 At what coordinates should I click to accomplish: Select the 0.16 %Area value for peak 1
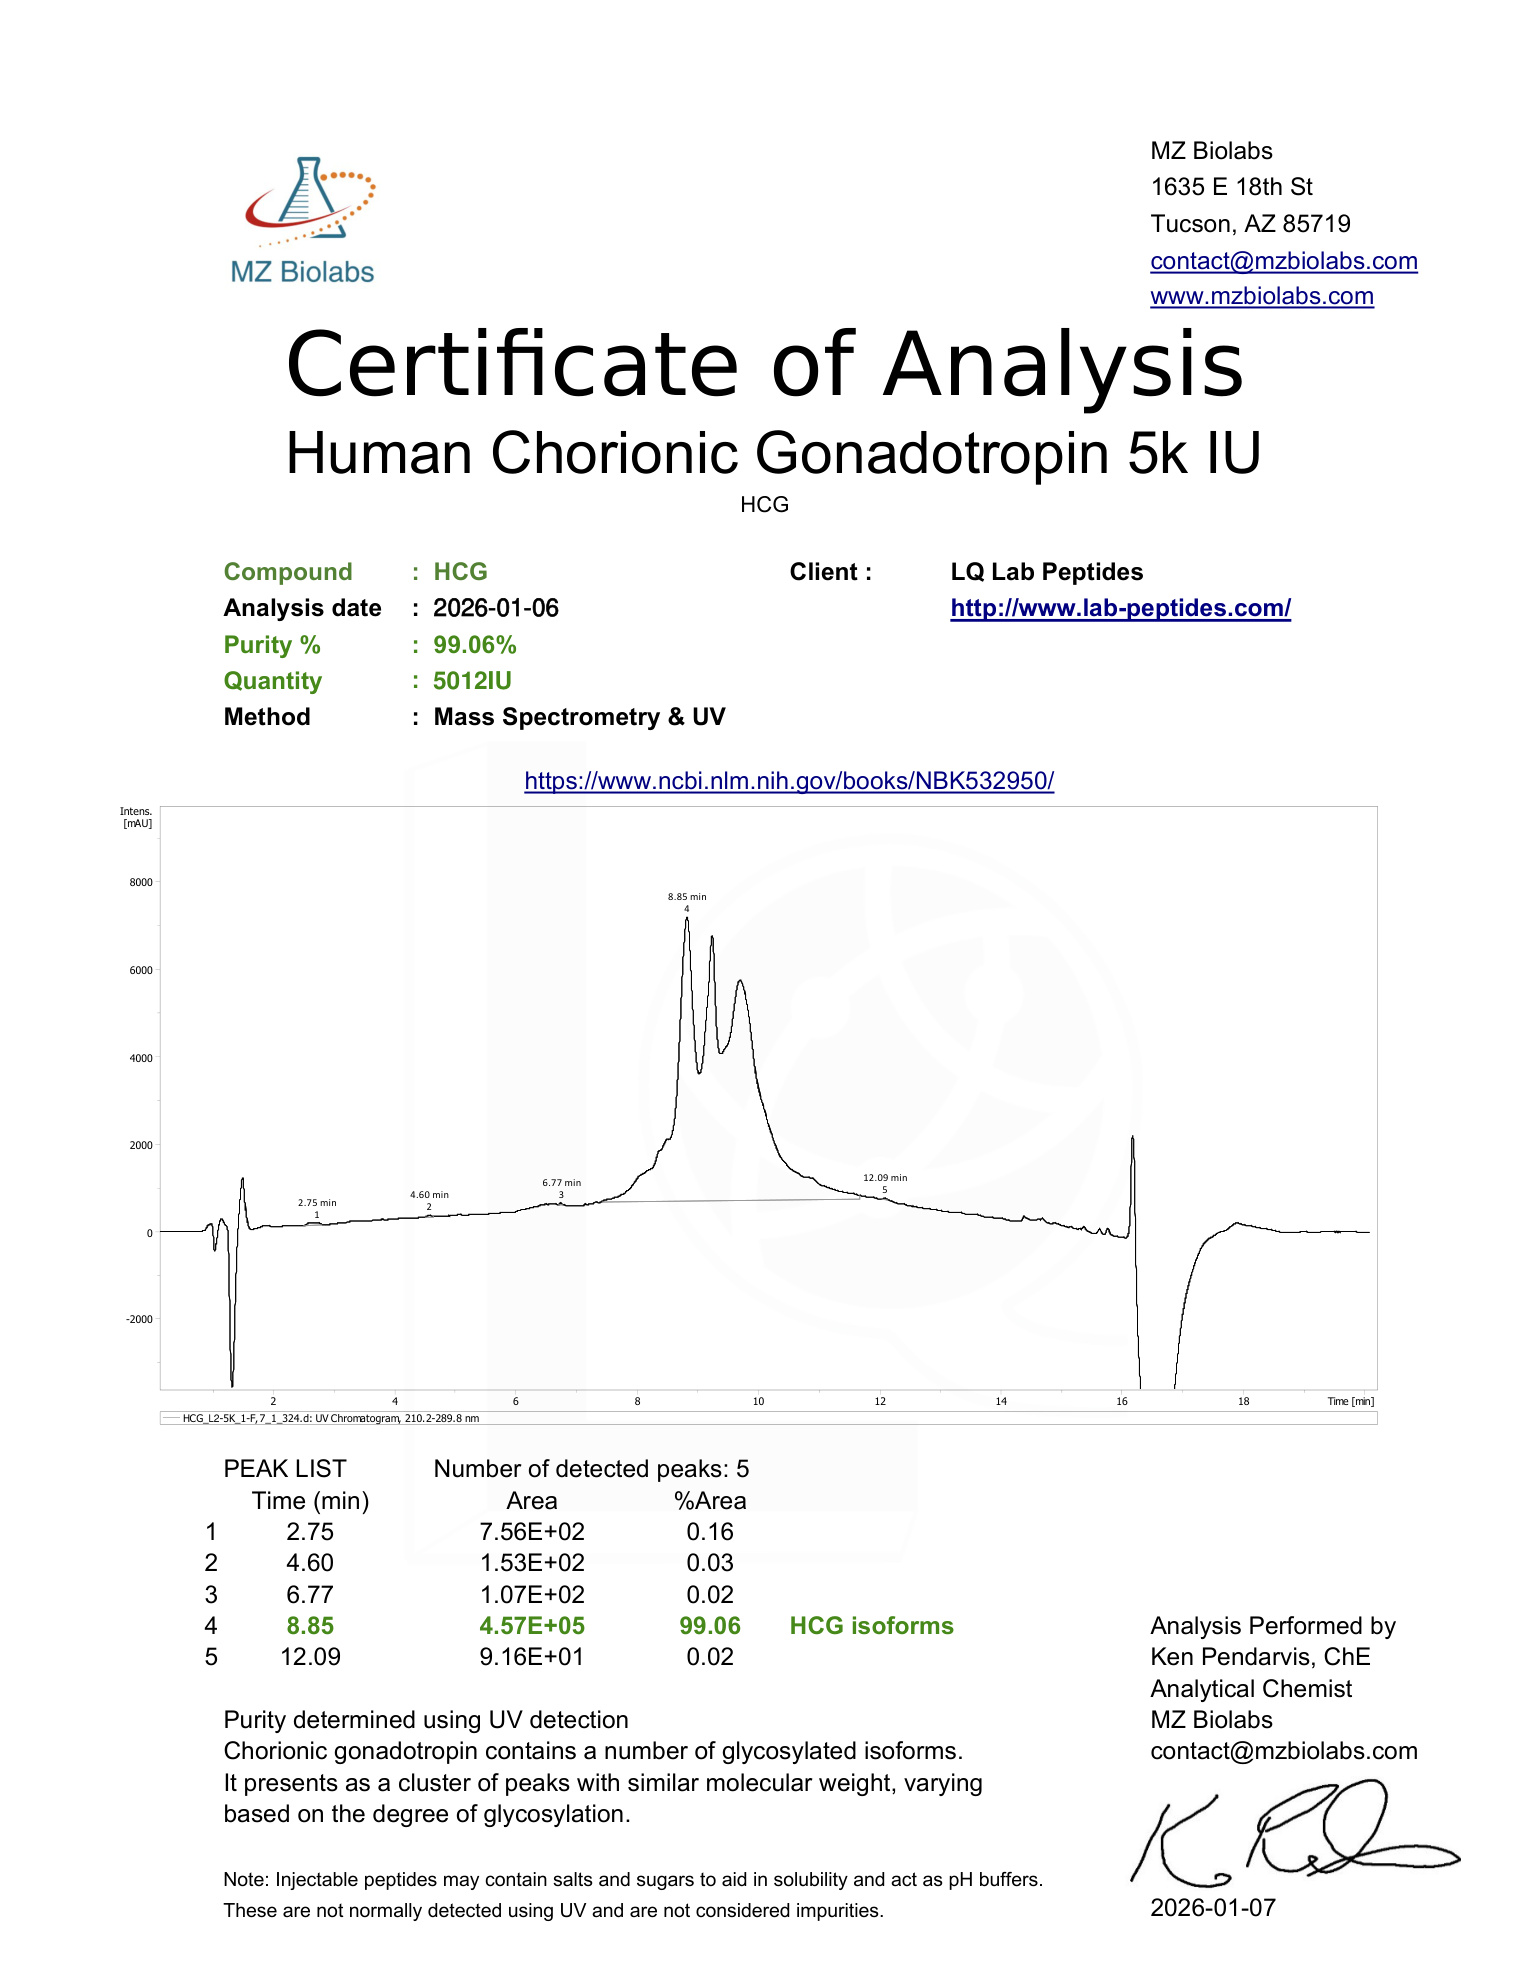[710, 1532]
